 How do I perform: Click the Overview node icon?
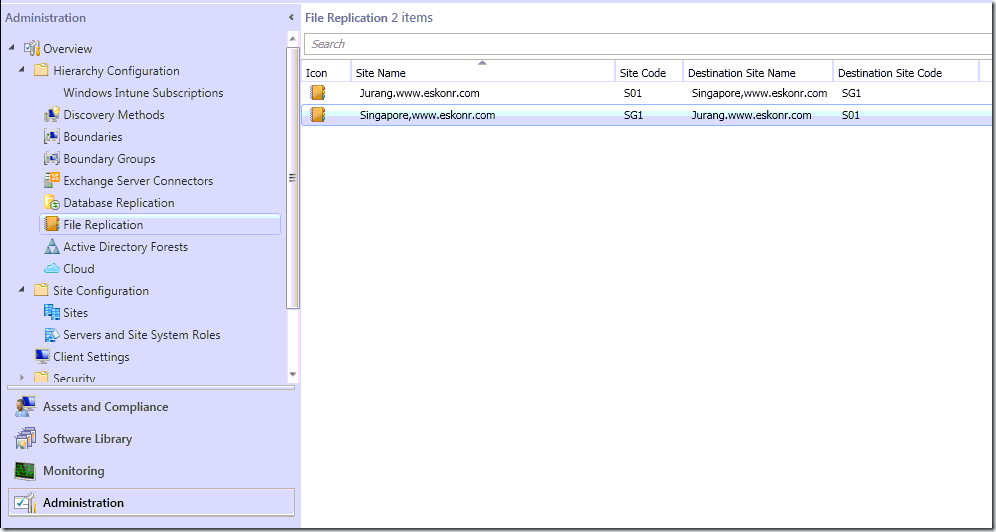(x=32, y=48)
